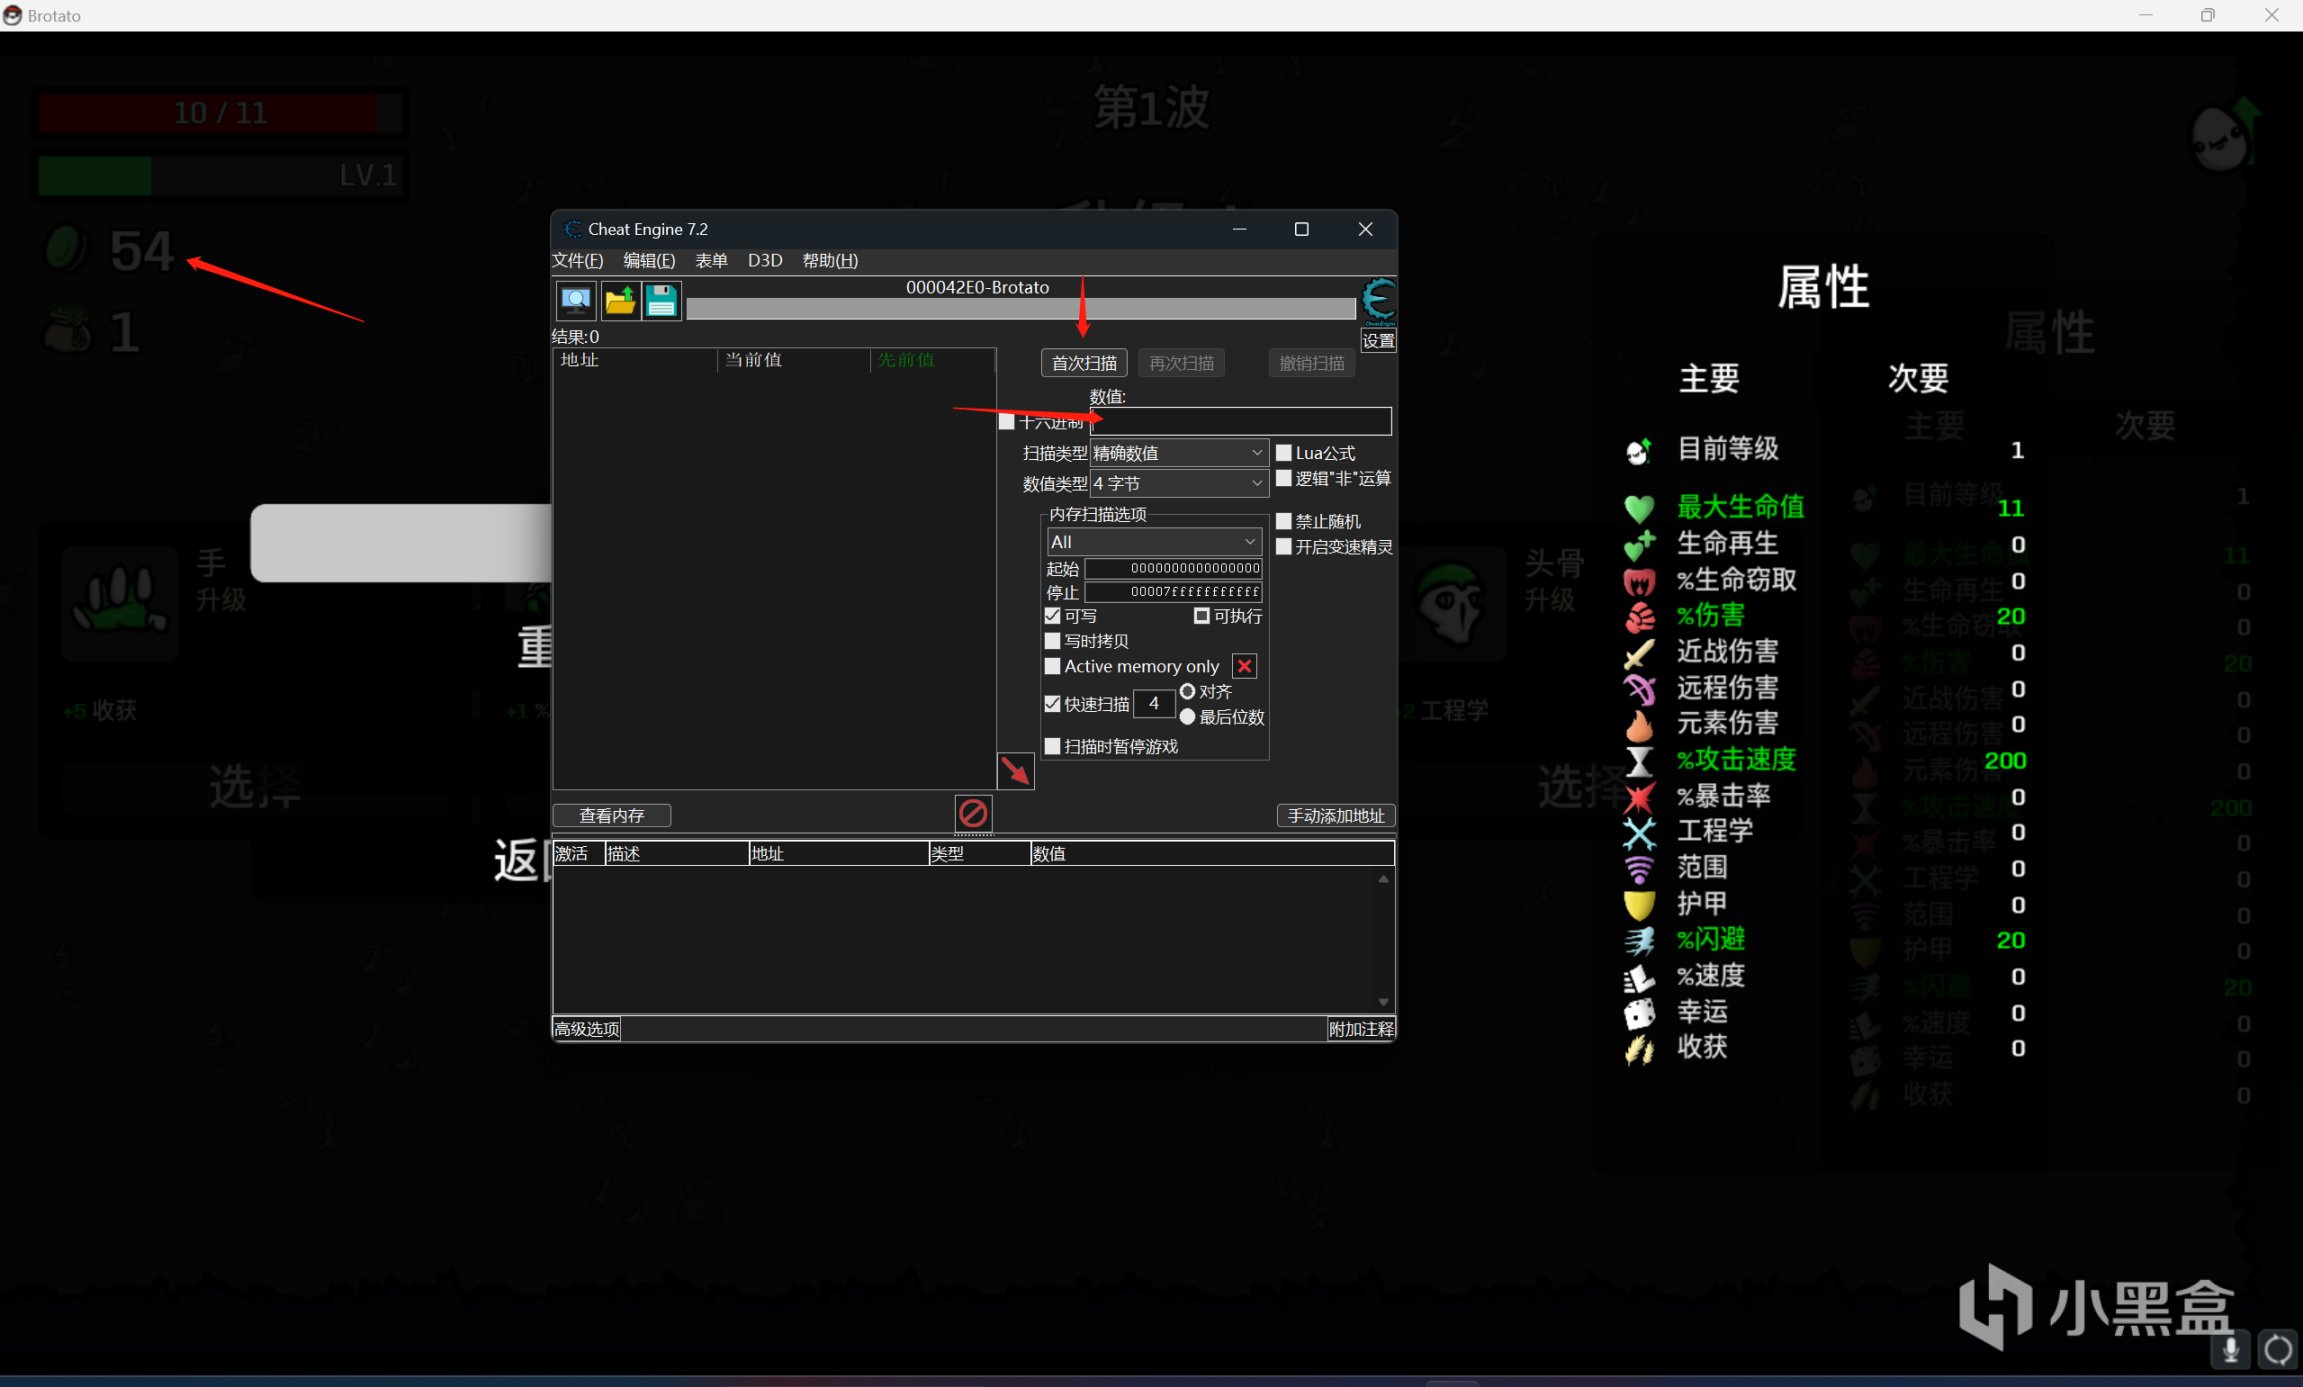The width and height of the screenshot is (2303, 1387).
Task: Toggle the Lua公式 checkbox
Action: [x=1284, y=453]
